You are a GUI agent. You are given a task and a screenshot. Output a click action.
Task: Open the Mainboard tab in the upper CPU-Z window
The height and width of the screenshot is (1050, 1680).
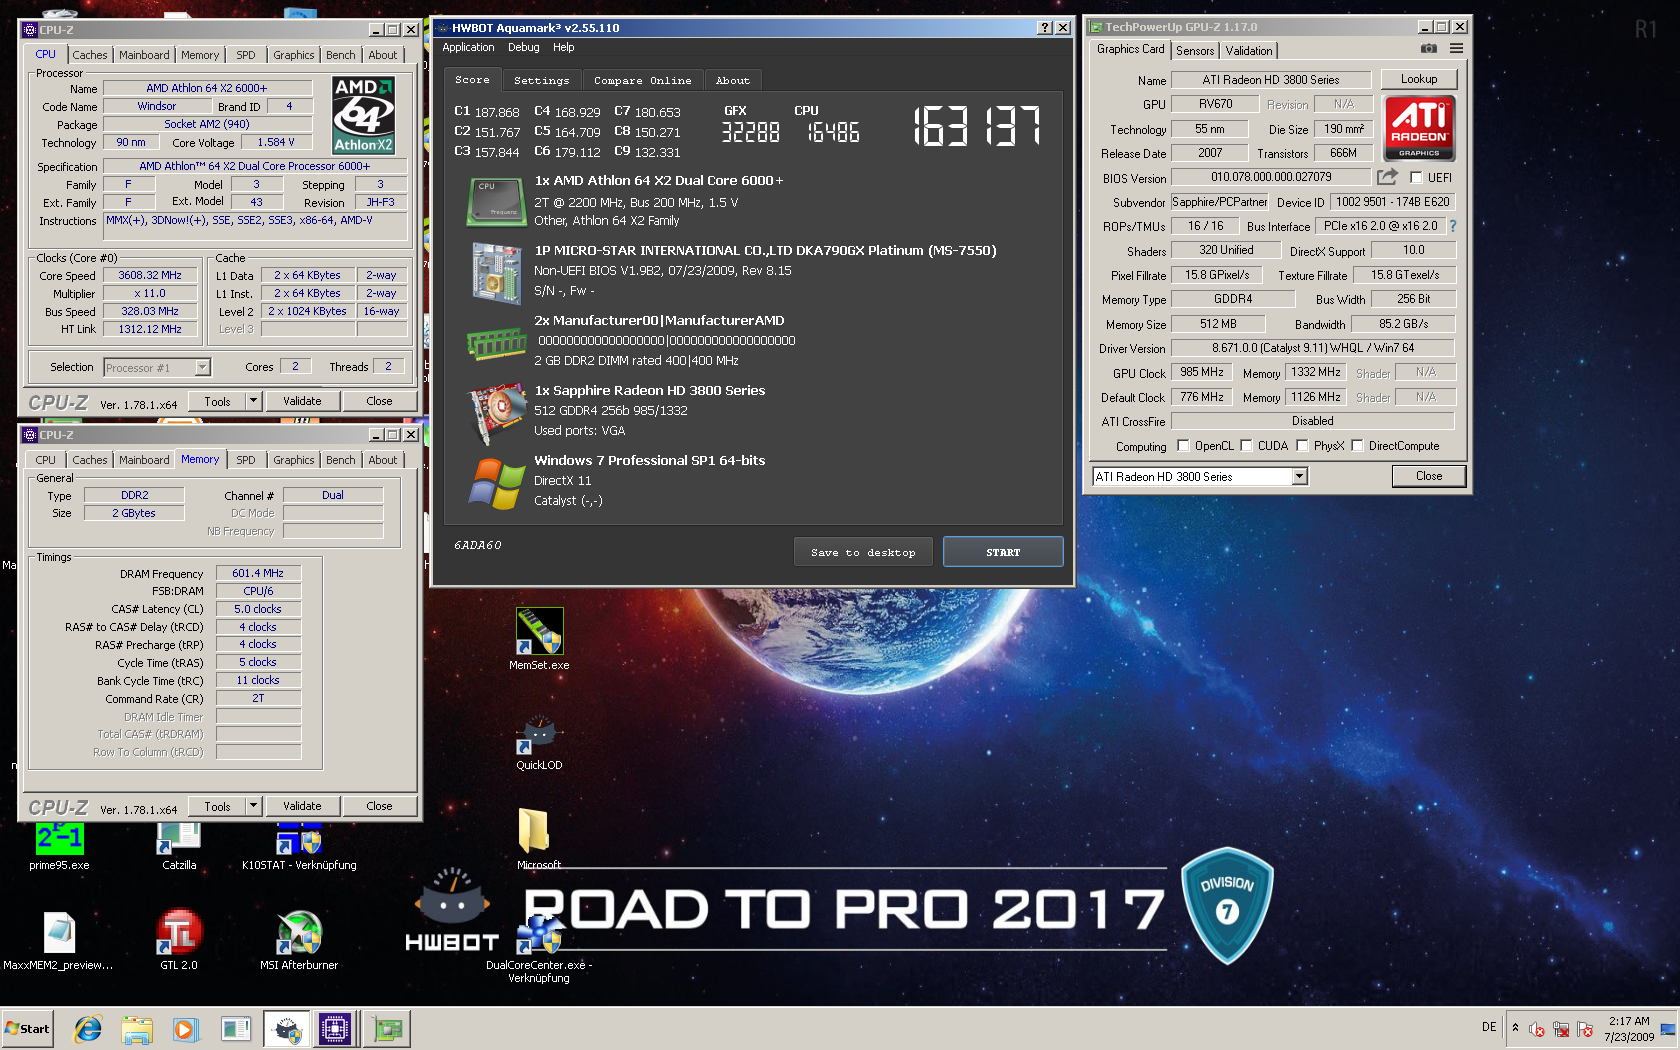pyautogui.click(x=144, y=55)
